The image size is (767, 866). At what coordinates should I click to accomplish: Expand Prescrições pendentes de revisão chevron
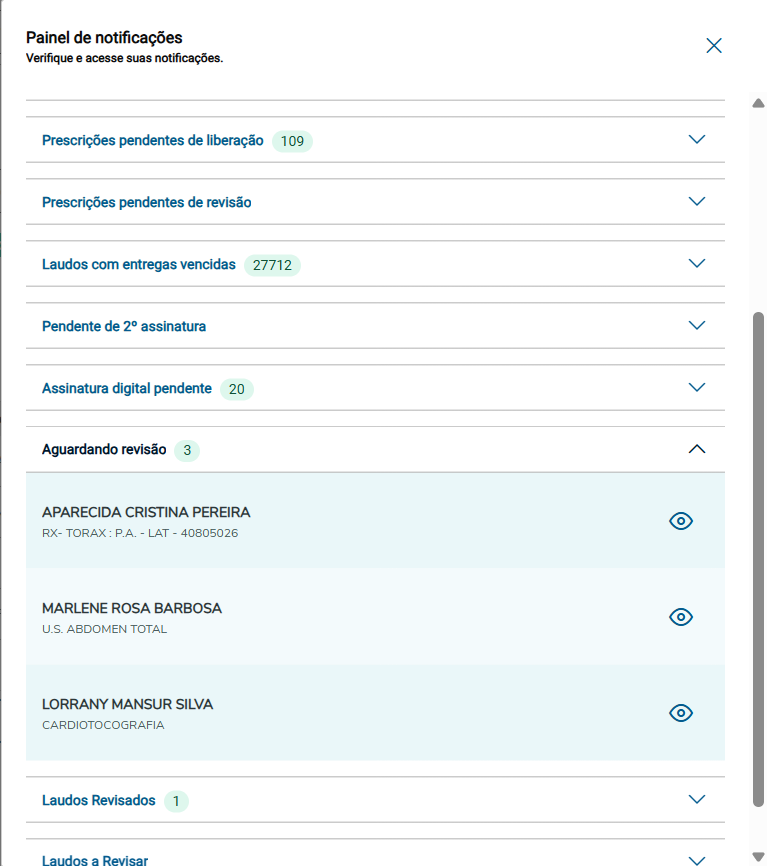pos(698,202)
